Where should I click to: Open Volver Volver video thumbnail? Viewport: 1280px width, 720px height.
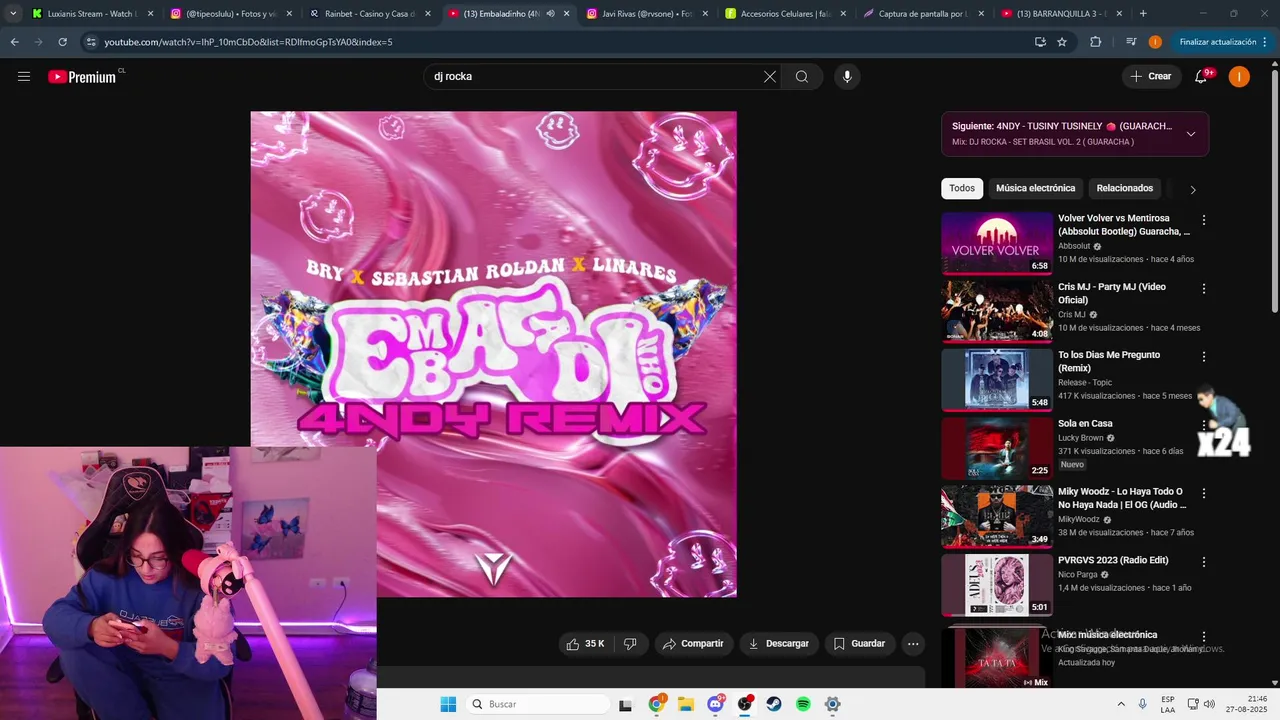coord(997,243)
